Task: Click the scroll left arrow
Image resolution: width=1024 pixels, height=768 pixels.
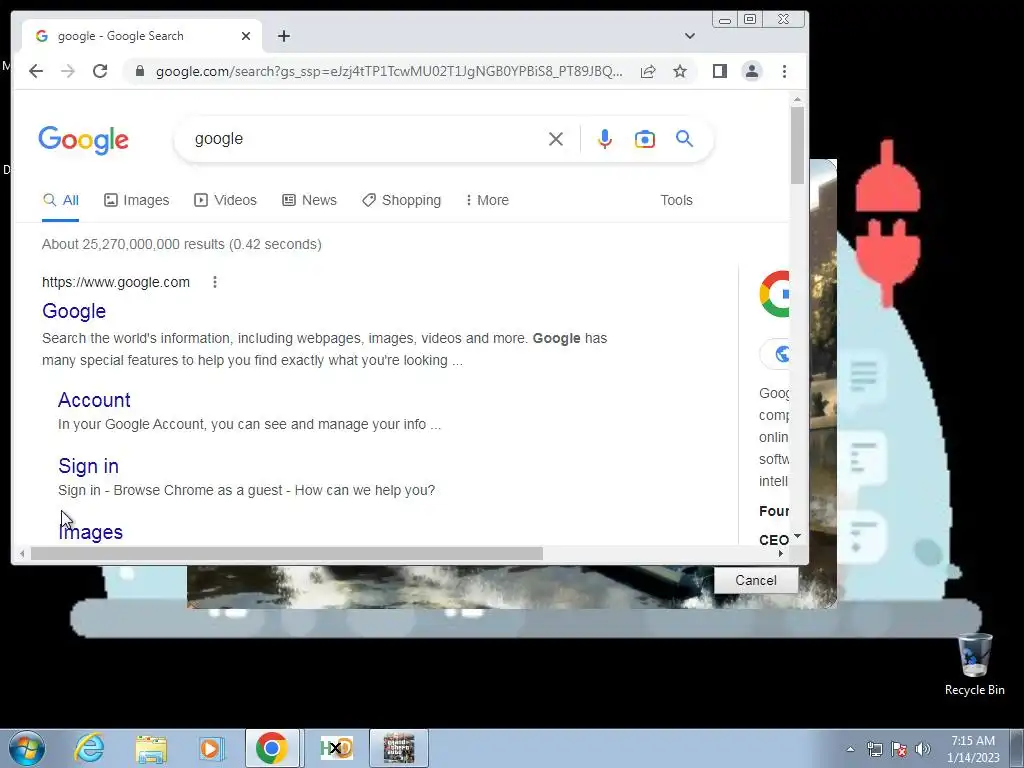Action: tap(22, 554)
